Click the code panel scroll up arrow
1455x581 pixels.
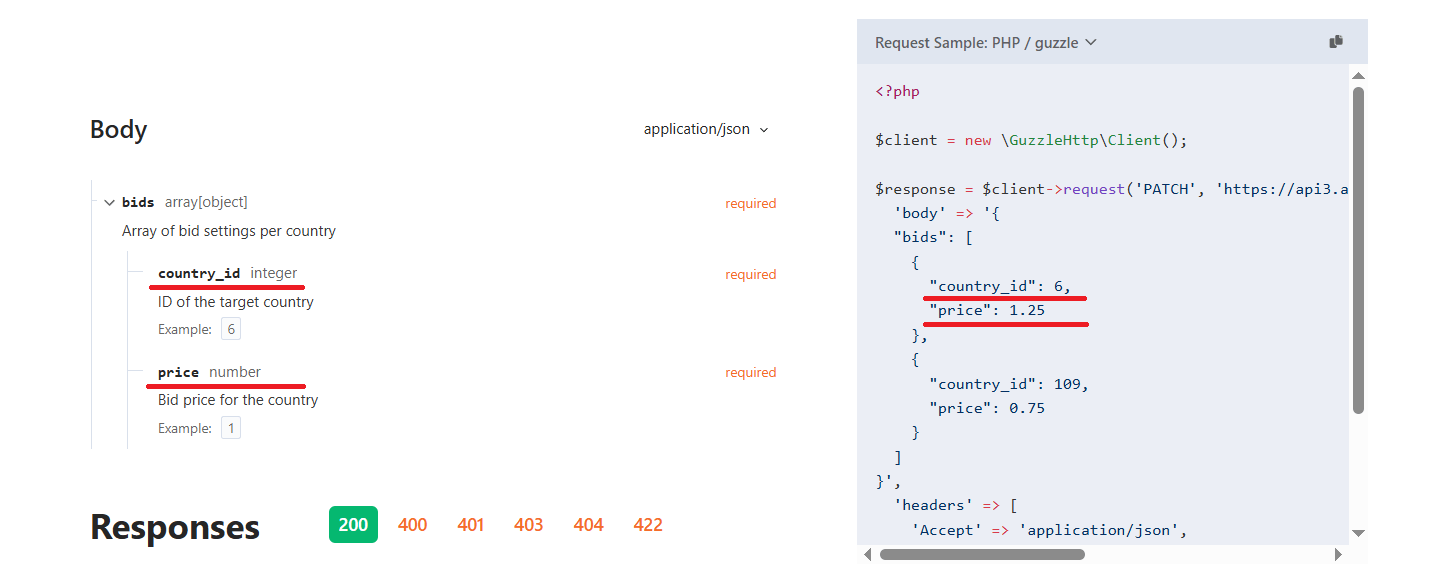tap(1358, 75)
